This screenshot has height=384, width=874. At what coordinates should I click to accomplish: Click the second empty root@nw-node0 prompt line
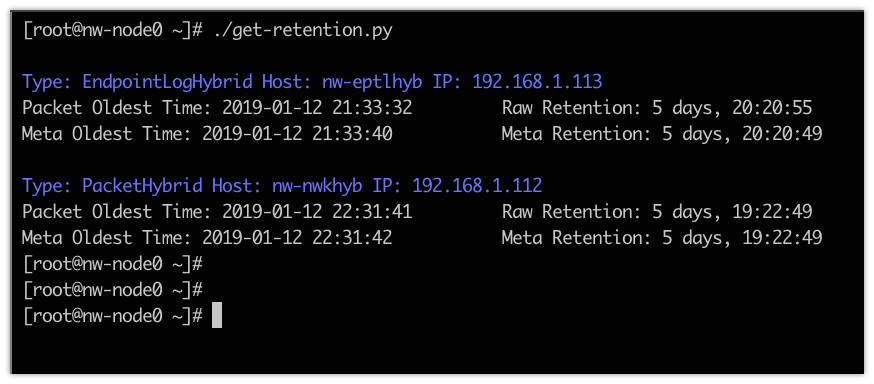tap(113, 289)
